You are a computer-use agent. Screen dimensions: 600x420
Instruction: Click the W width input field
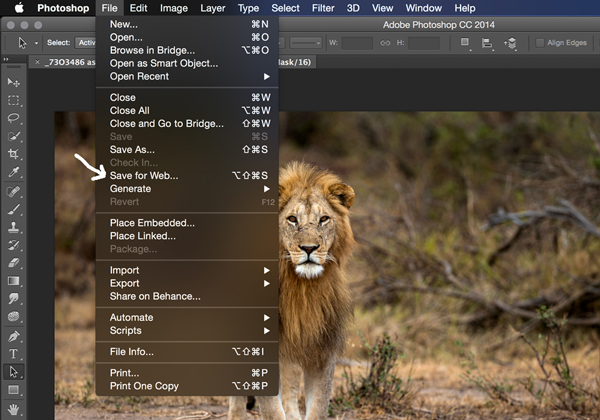(358, 43)
